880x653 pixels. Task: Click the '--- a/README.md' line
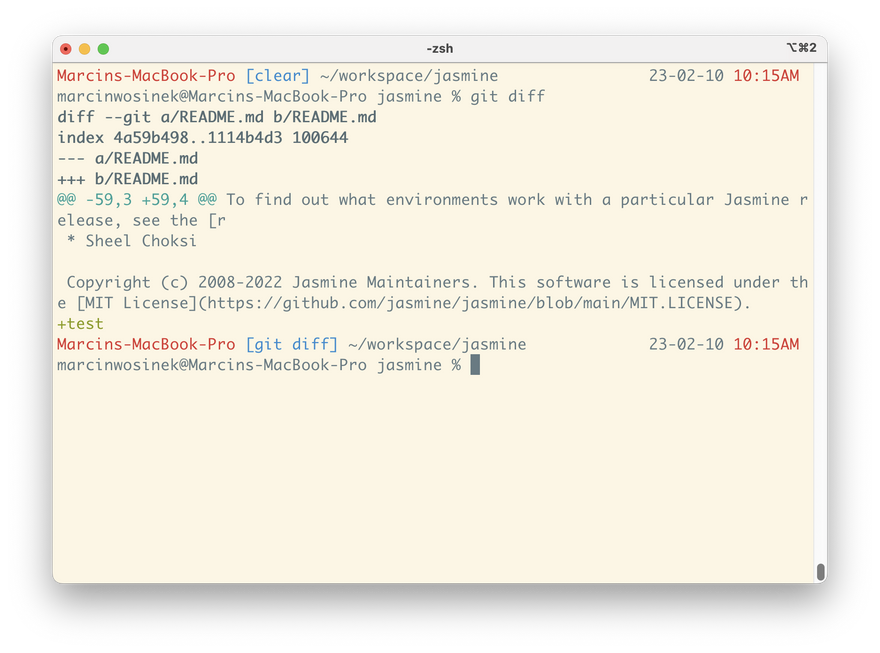click(128, 158)
